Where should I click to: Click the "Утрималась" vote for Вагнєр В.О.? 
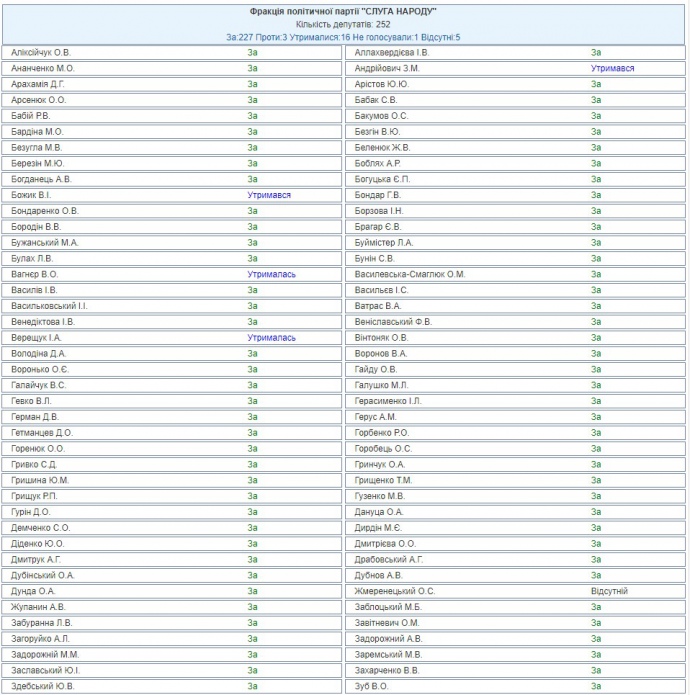pyautogui.click(x=271, y=274)
